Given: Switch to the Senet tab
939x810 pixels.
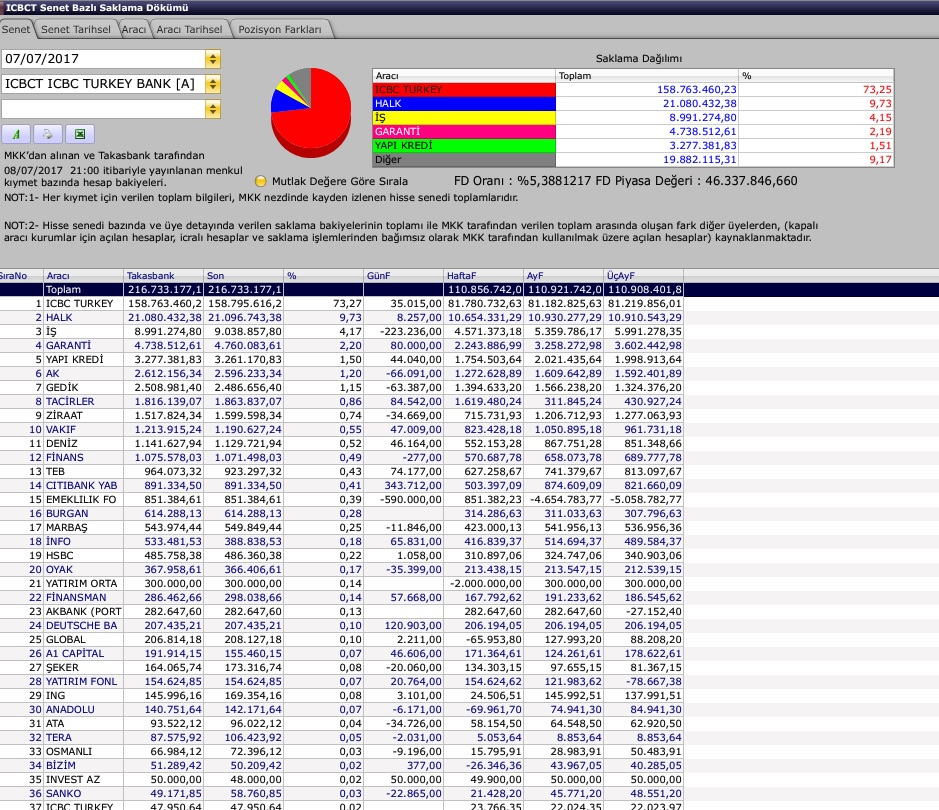Looking at the screenshot, I should click(16, 29).
